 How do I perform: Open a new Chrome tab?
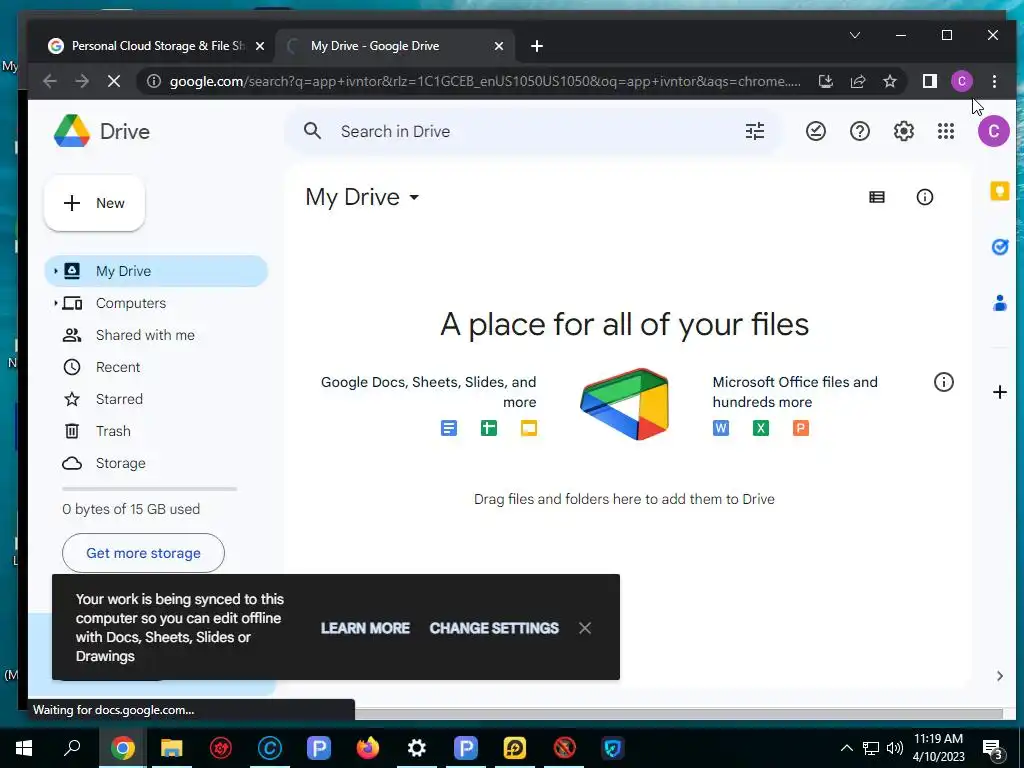tap(537, 46)
